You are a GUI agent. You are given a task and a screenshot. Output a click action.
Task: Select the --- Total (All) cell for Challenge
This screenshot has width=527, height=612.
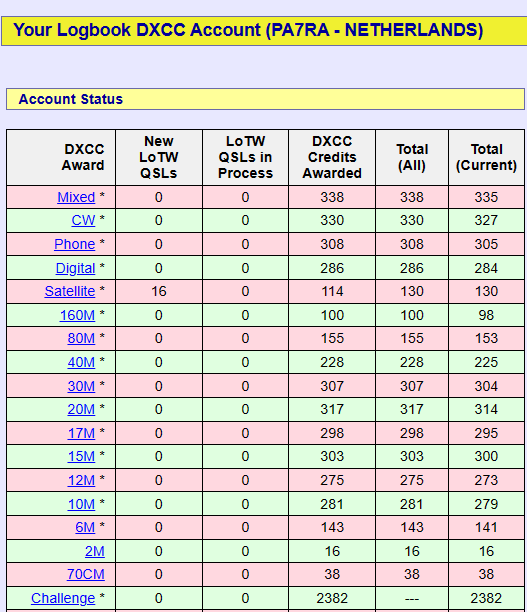click(x=412, y=598)
